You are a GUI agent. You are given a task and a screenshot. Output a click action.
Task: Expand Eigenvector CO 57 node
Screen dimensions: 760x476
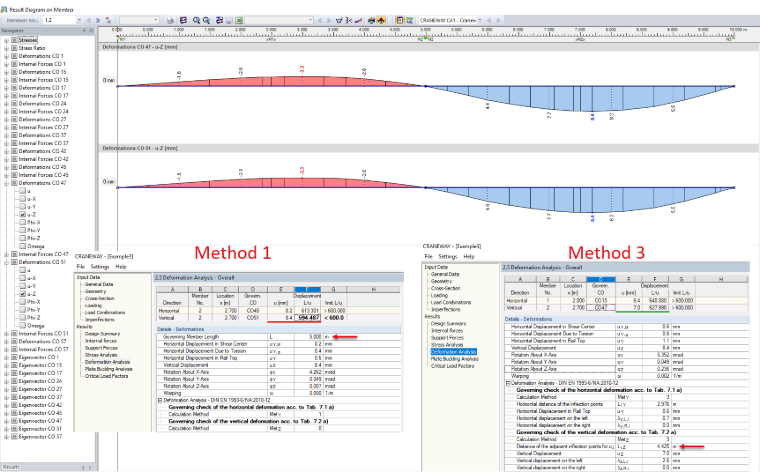coord(6,437)
